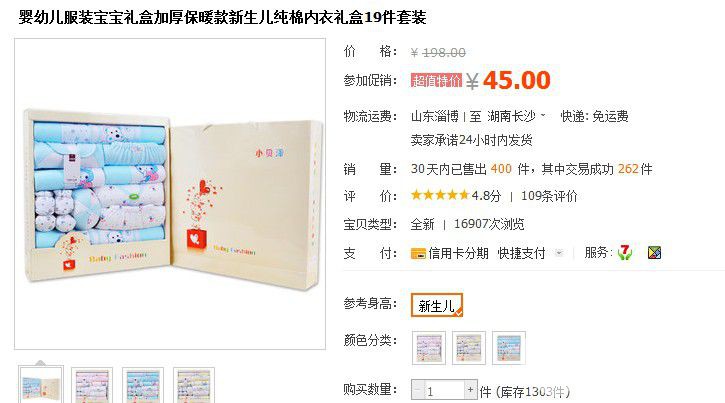
Task: Decrease purchase quantity with minus button
Action: [x=417, y=390]
